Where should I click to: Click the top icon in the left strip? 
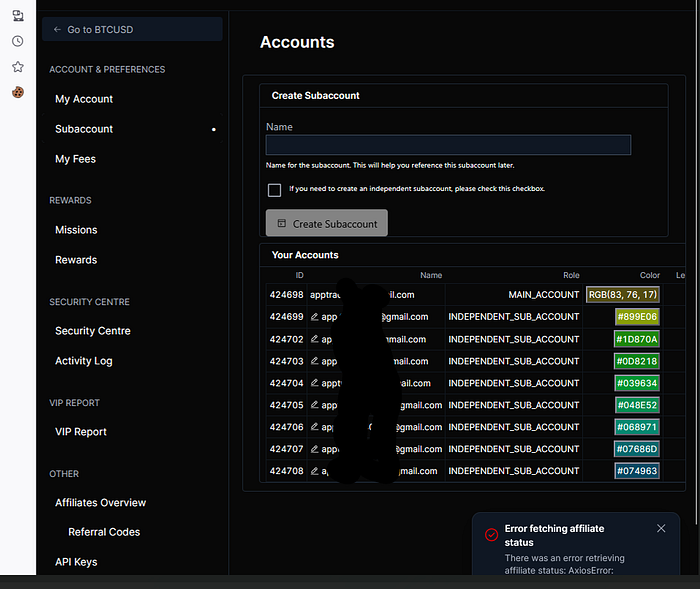(18, 16)
